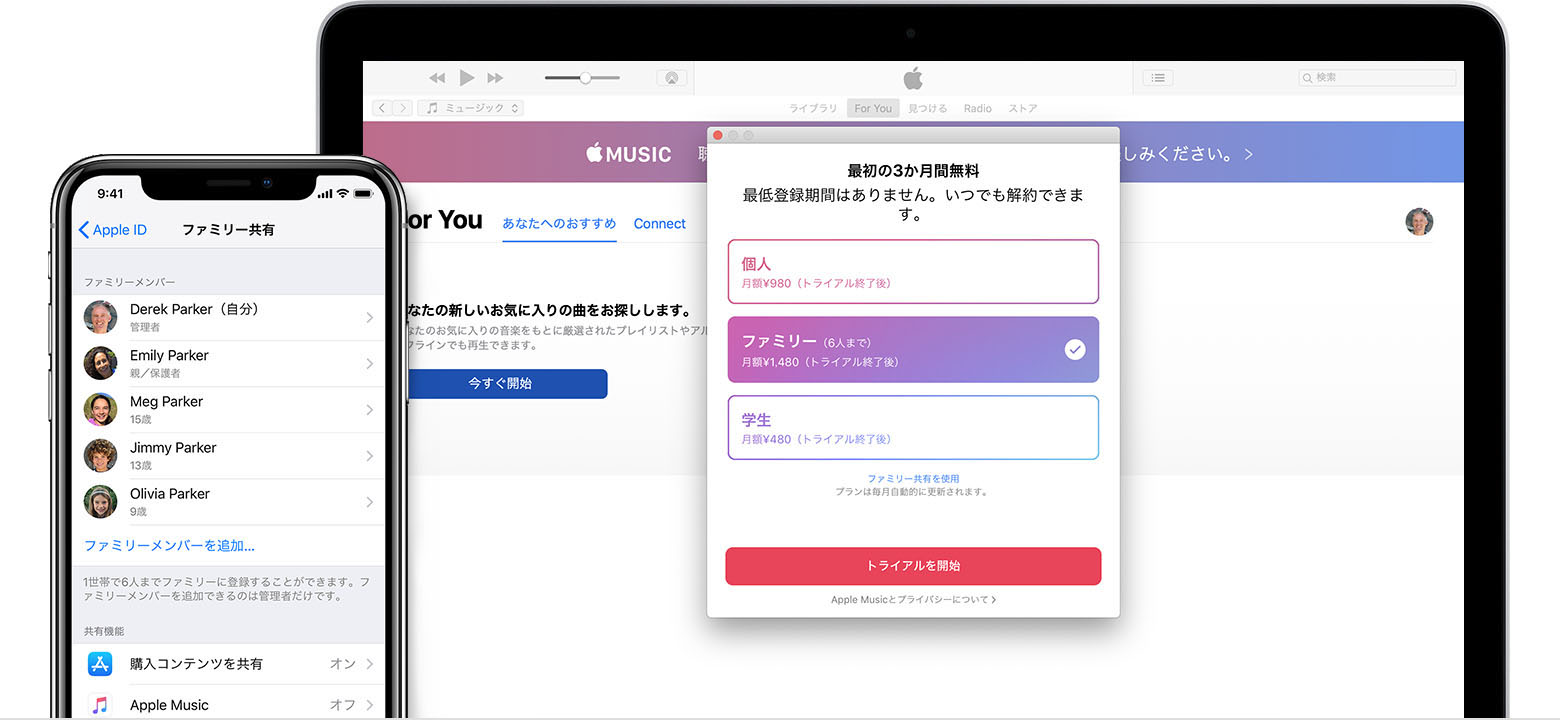The width and height of the screenshot is (1560, 720).
Task: Select the 個人 plan option
Action: (913, 271)
